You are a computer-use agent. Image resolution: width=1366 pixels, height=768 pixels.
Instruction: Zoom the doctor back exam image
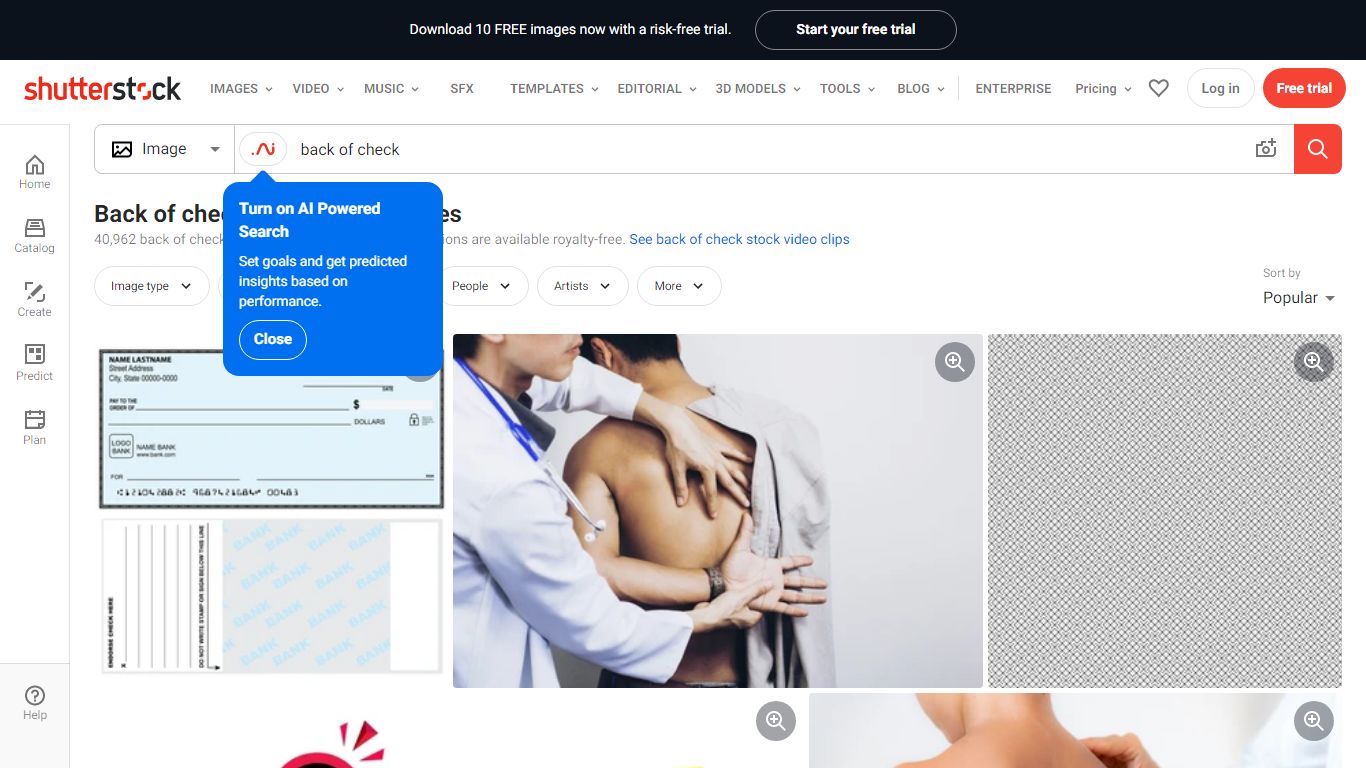coord(955,361)
